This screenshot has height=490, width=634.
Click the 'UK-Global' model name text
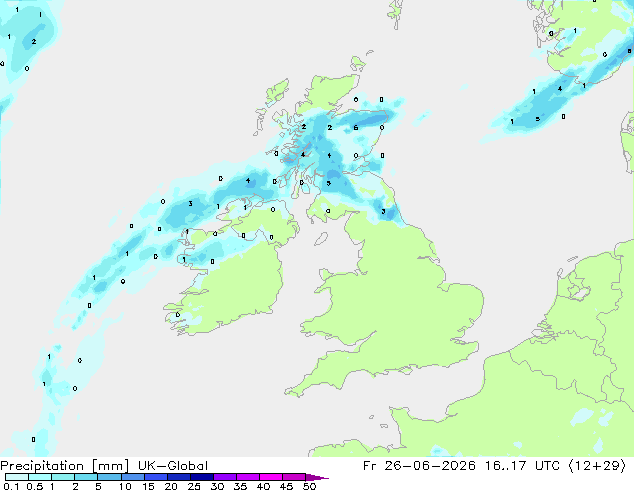pyautogui.click(x=173, y=466)
